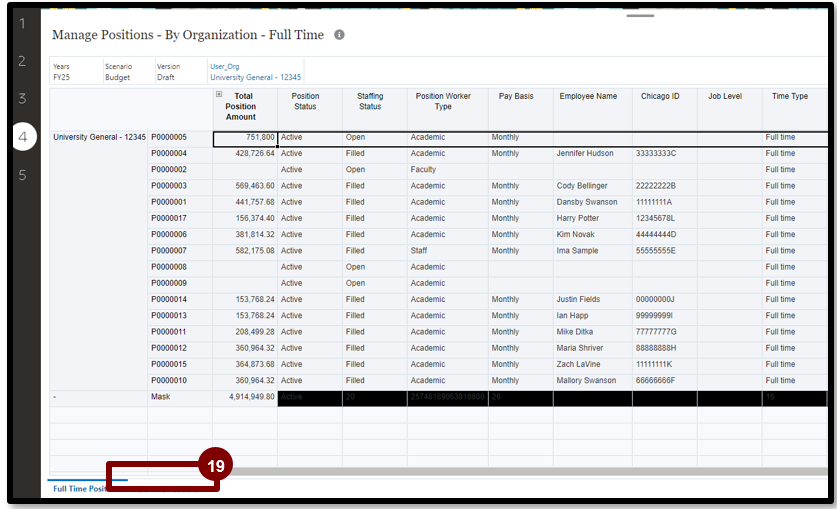Select row header P0000004
837x509 pixels.
pyautogui.click(x=180, y=154)
